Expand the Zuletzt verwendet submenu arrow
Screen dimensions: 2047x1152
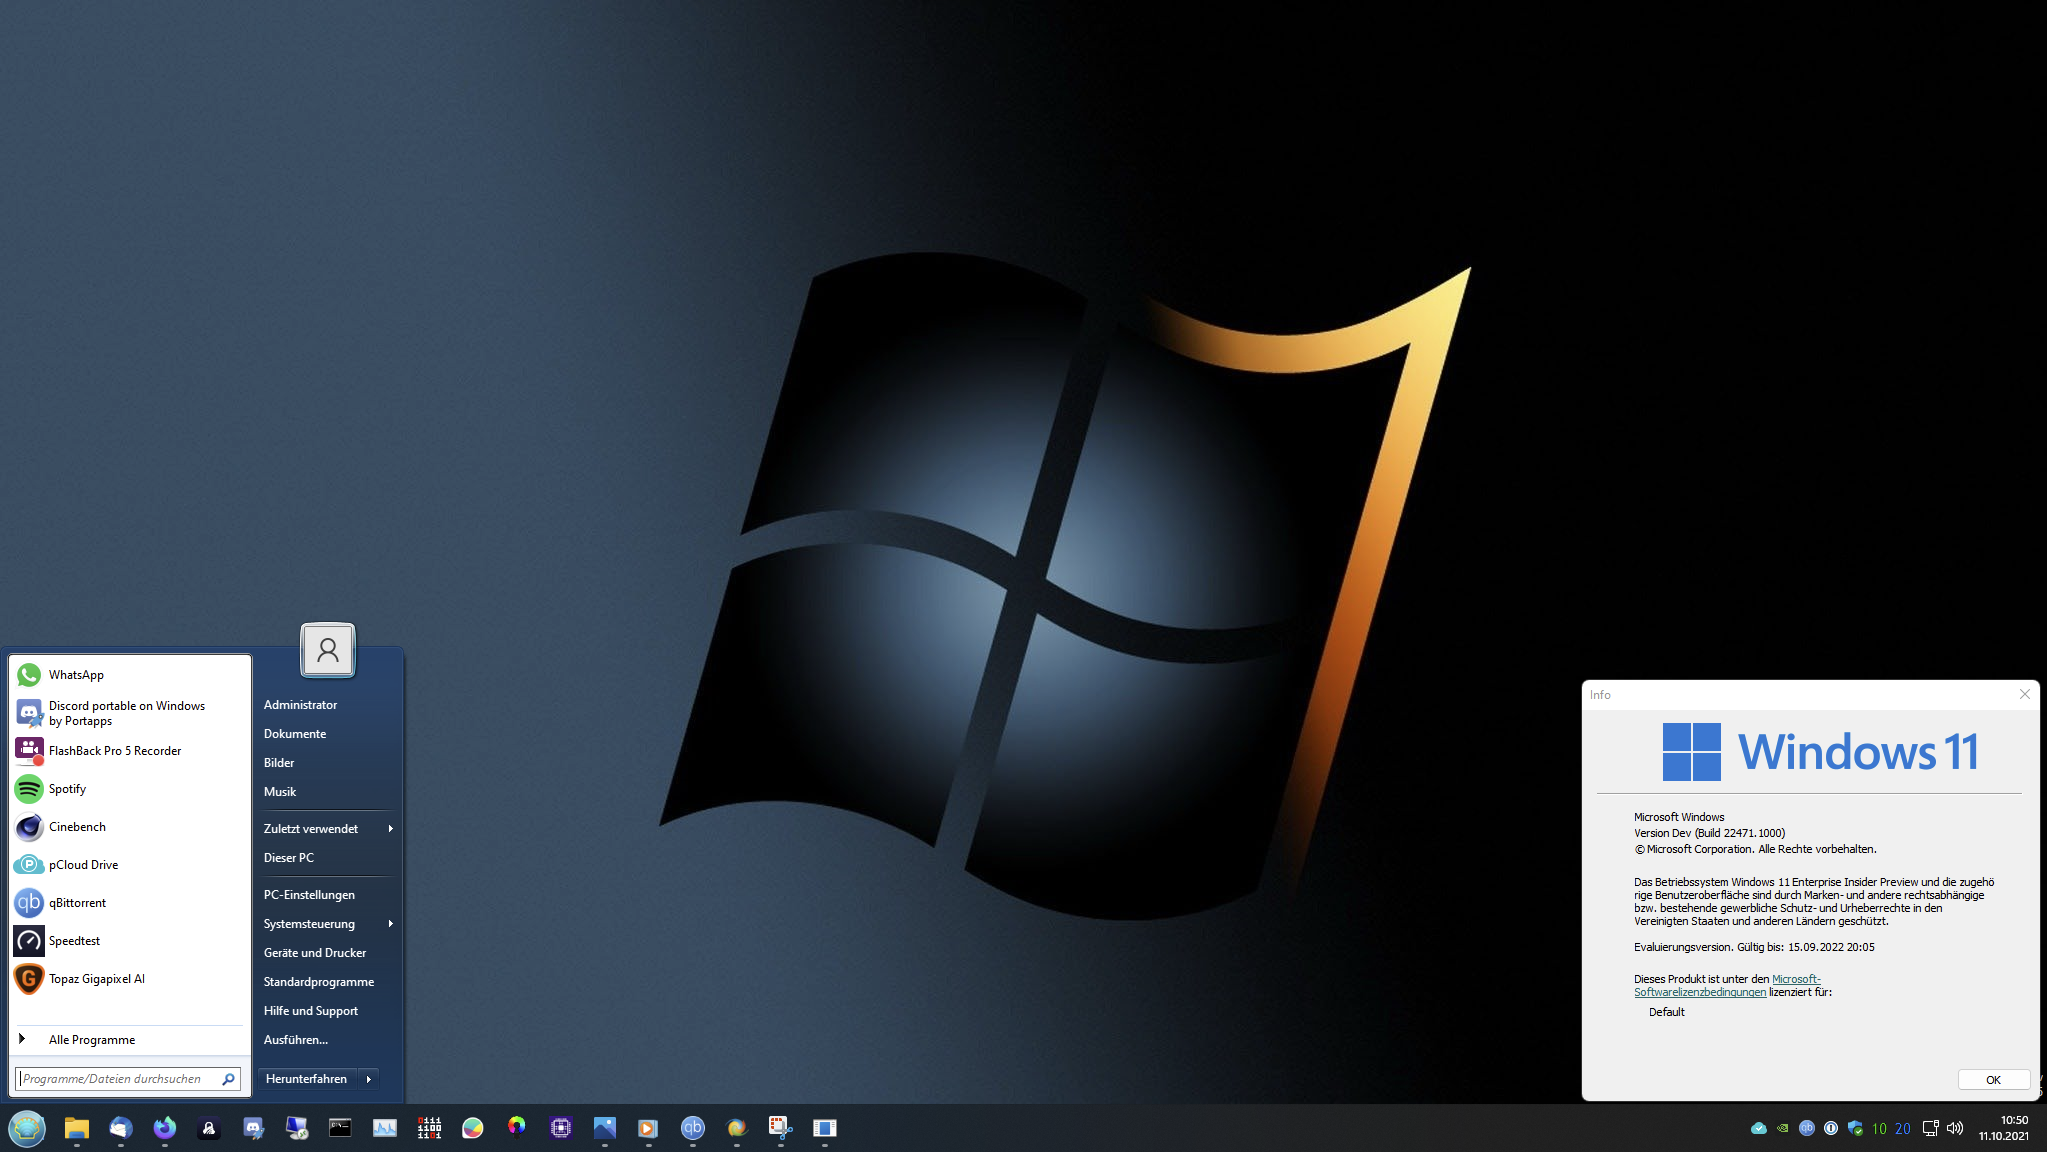tap(390, 829)
